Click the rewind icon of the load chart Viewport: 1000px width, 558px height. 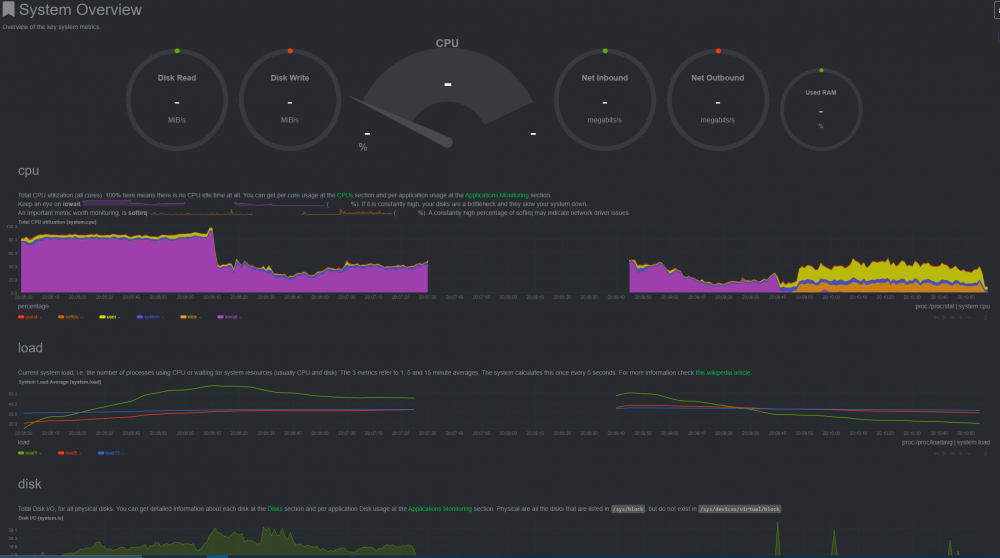937,453
